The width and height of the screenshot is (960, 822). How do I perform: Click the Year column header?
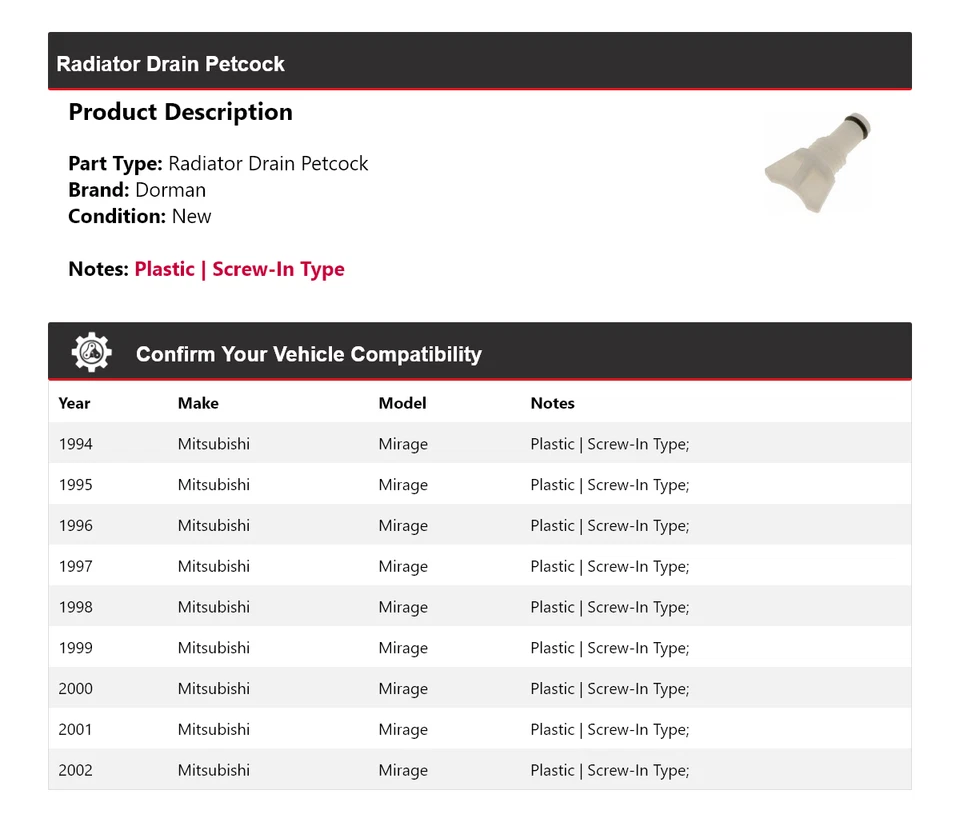click(x=74, y=403)
